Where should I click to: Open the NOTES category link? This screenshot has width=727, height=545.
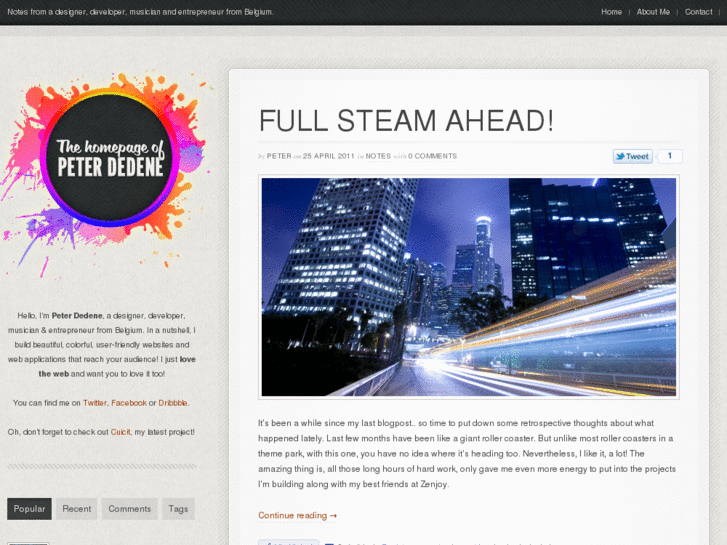(378, 156)
